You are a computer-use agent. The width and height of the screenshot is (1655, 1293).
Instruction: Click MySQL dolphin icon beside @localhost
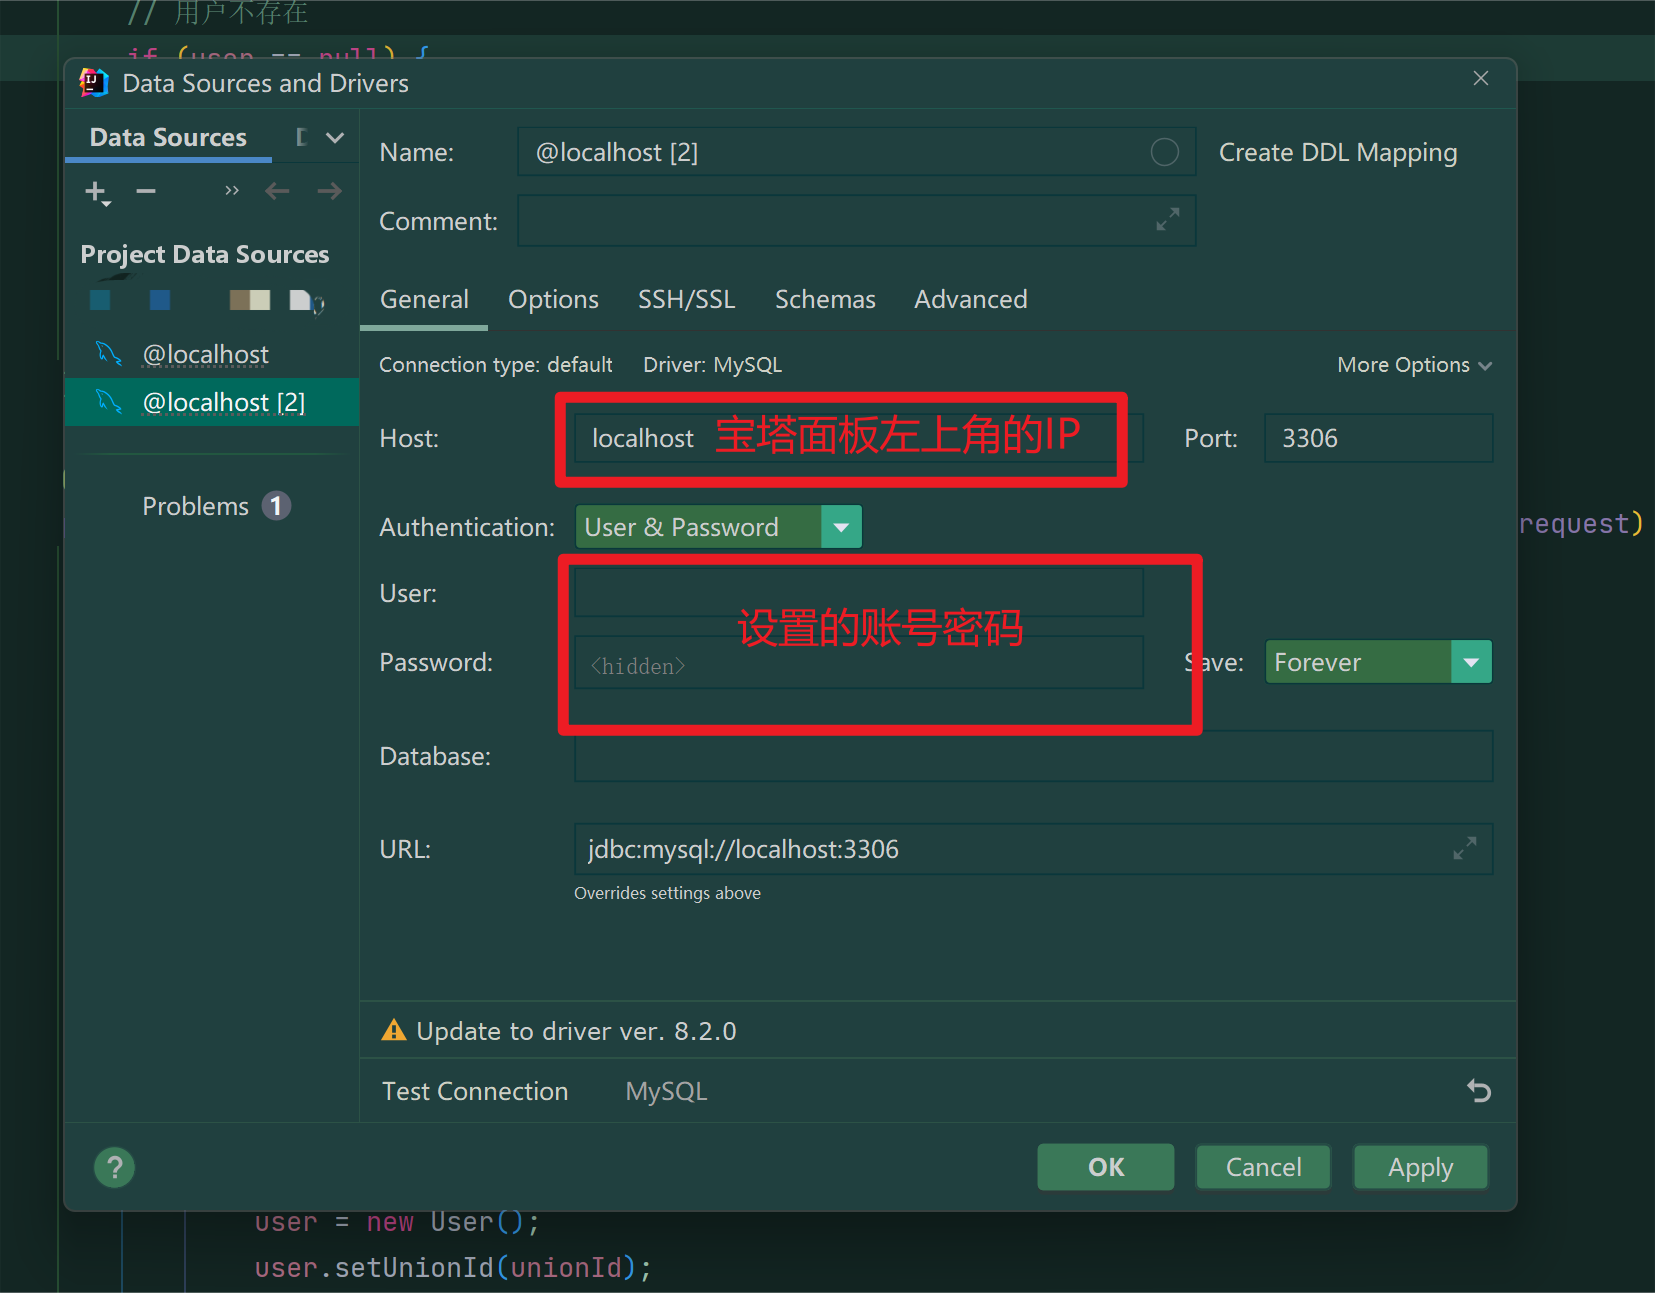(x=109, y=354)
